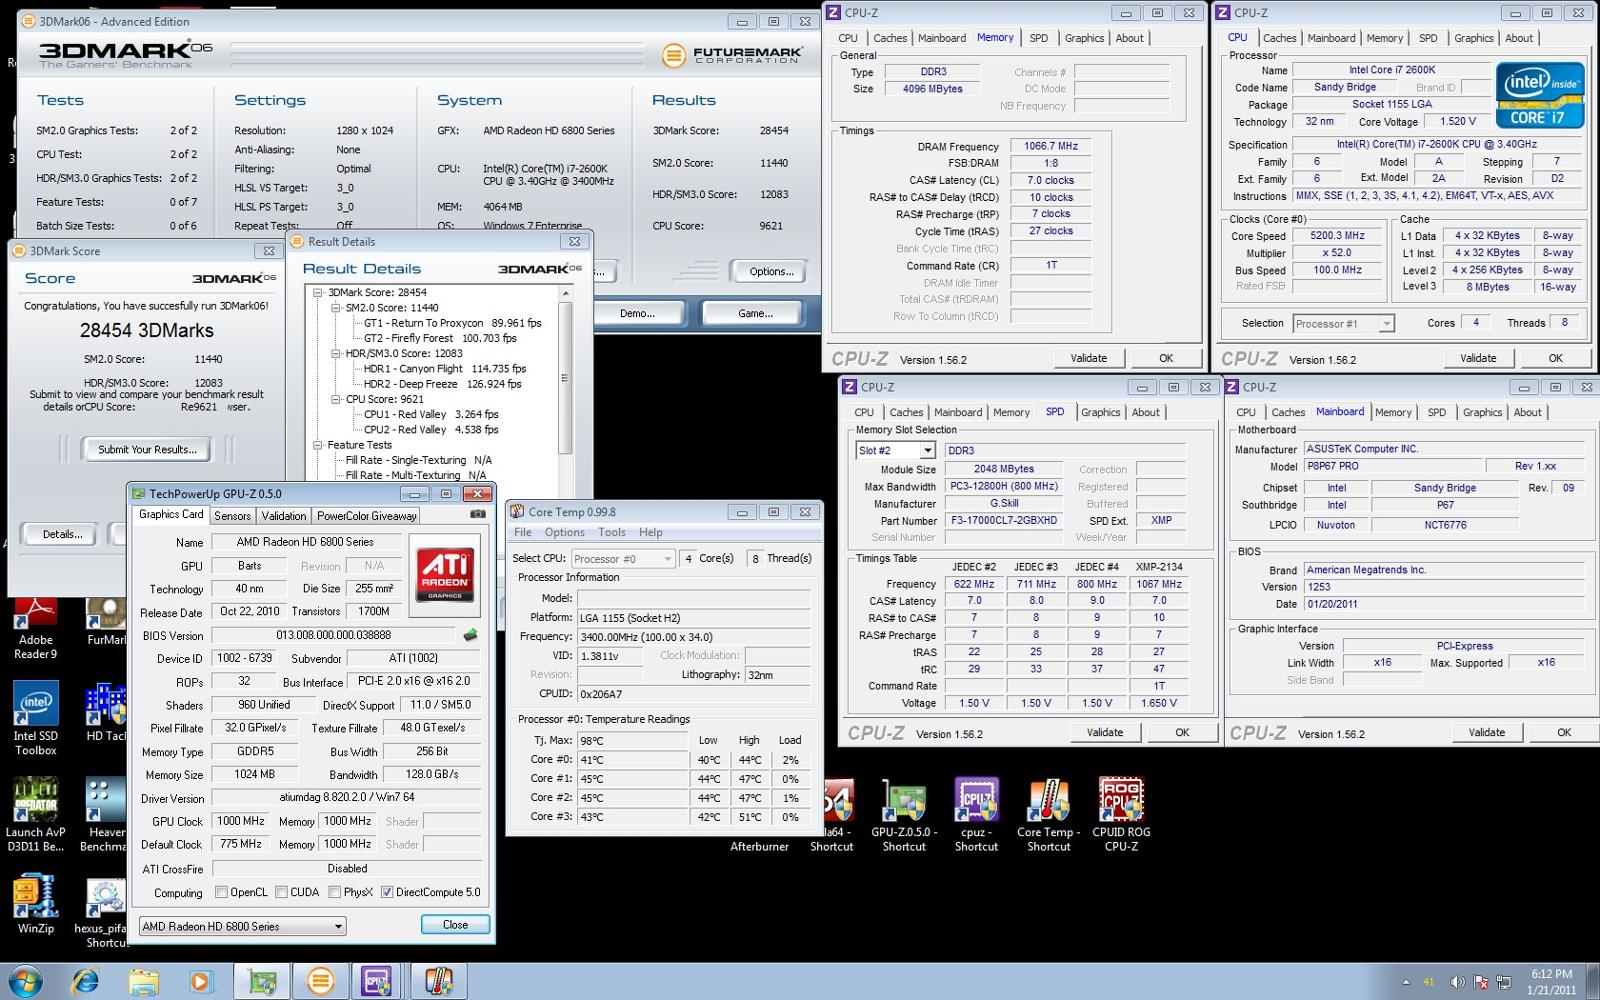Click the volume speaker tray icon
This screenshot has height=1000, width=1600.
point(1458,983)
